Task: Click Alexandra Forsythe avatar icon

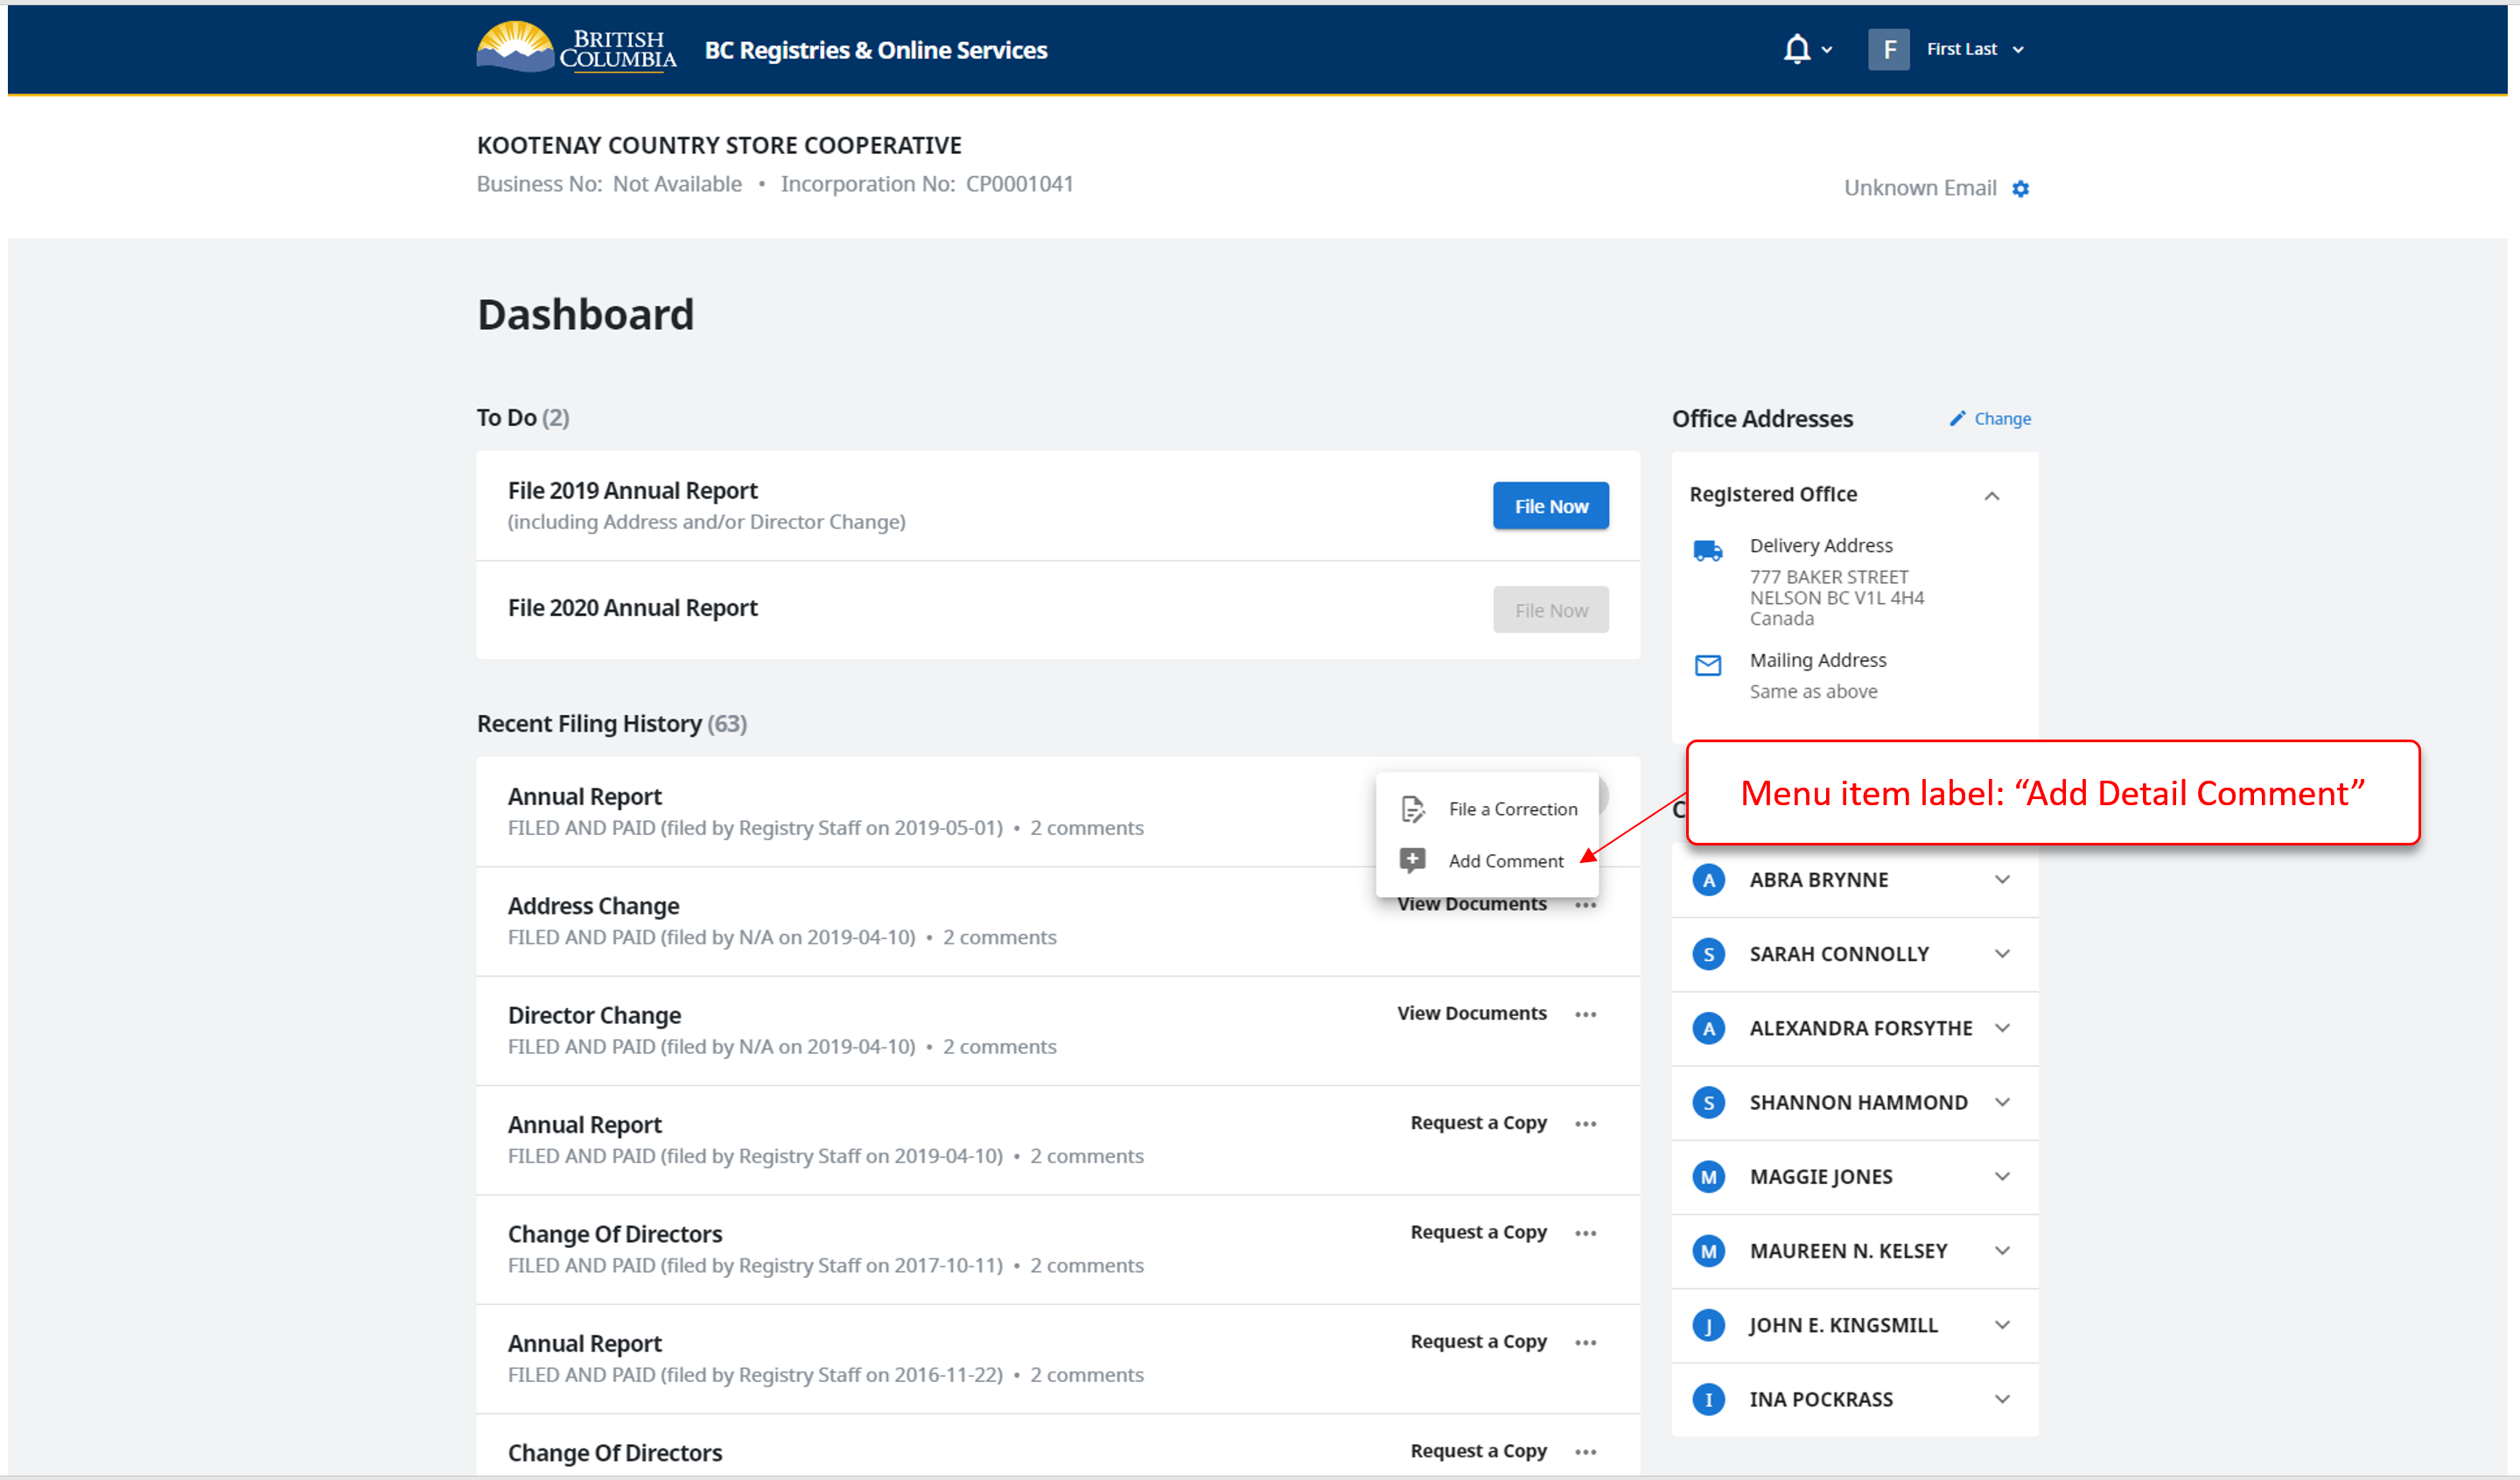Action: pyautogui.click(x=1708, y=1028)
